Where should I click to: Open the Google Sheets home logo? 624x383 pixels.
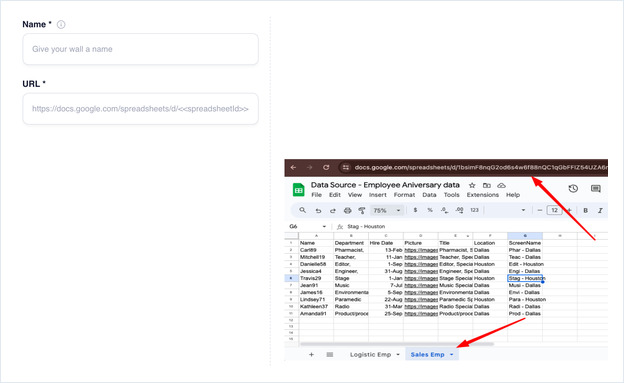(298, 190)
